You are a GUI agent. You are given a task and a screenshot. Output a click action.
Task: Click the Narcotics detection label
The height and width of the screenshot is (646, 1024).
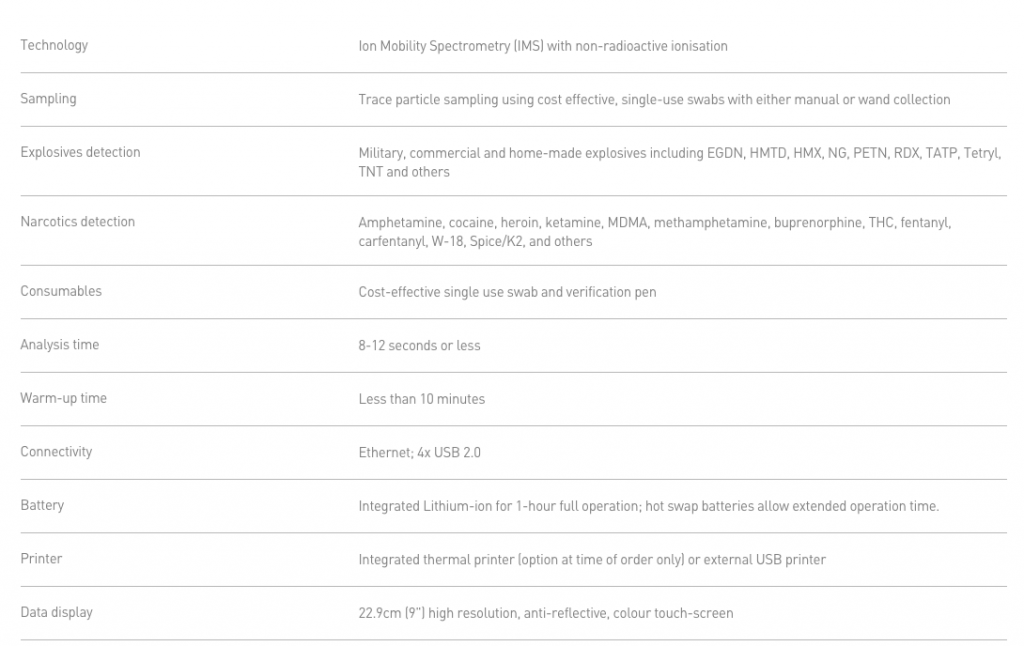coord(77,221)
